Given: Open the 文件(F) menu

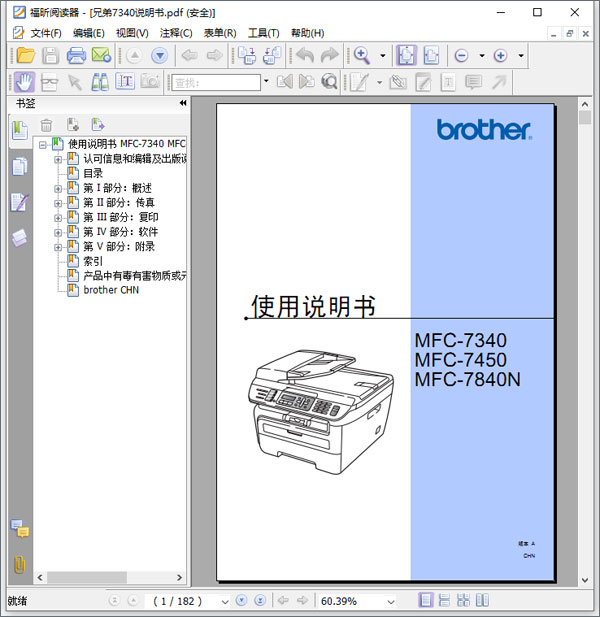Looking at the screenshot, I should coord(46,33).
